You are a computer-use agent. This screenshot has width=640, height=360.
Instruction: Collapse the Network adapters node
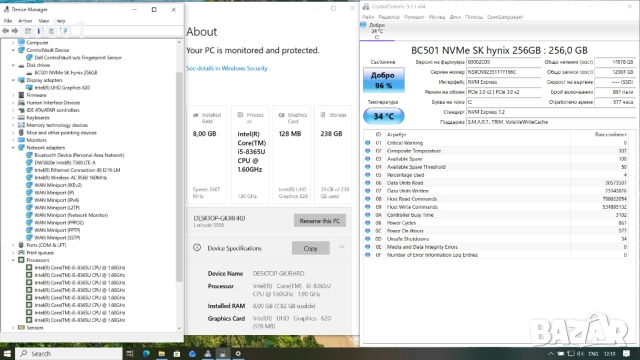tap(13, 148)
